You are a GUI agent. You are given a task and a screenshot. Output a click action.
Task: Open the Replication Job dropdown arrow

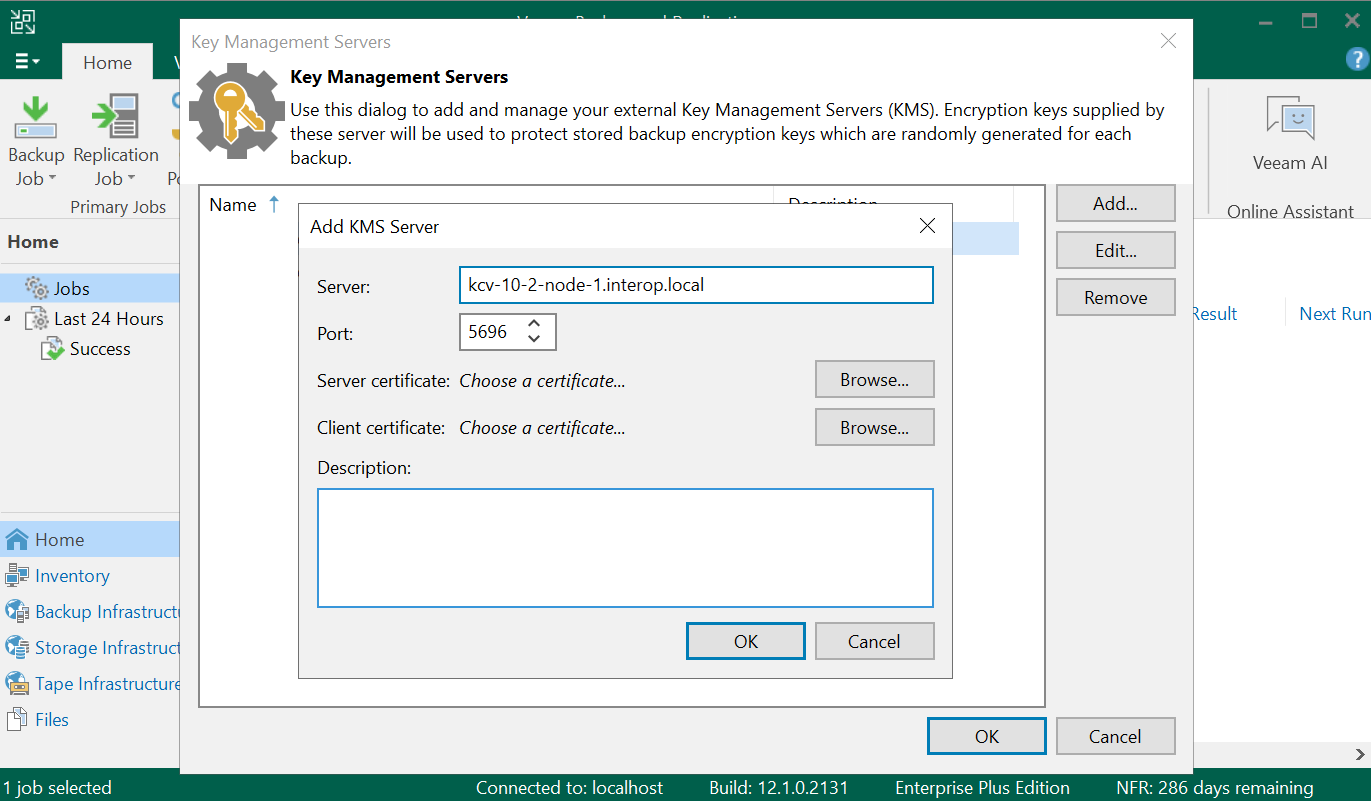(x=130, y=180)
